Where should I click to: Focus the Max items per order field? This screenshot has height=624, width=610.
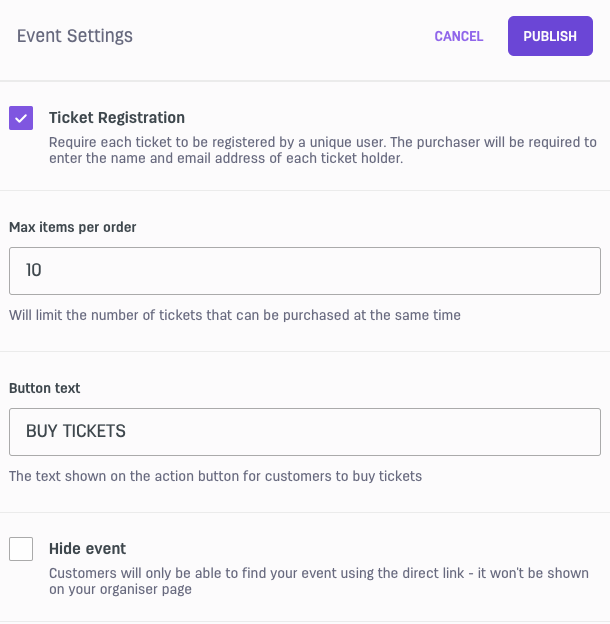tap(305, 271)
